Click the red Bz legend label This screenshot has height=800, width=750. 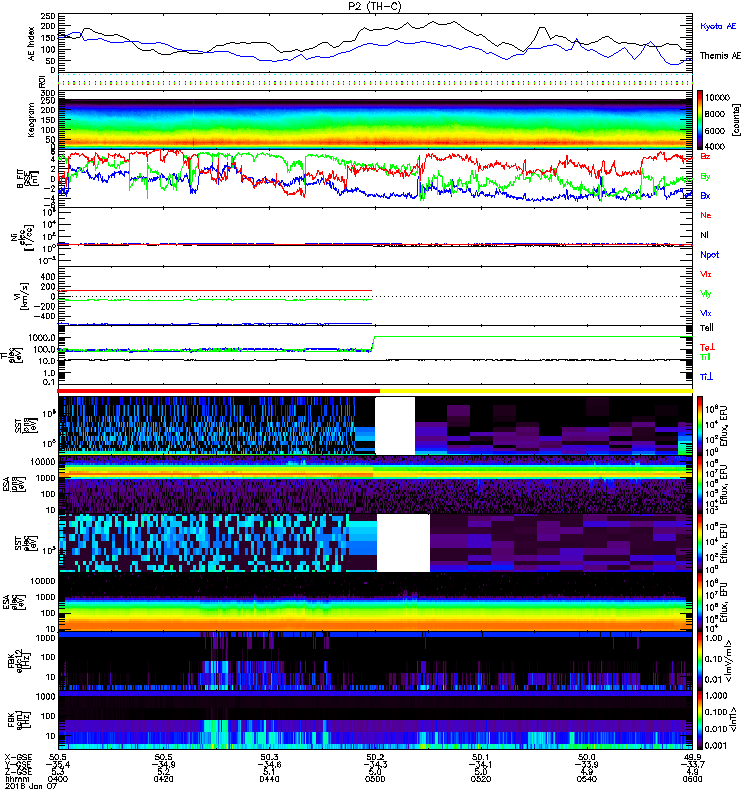point(705,157)
